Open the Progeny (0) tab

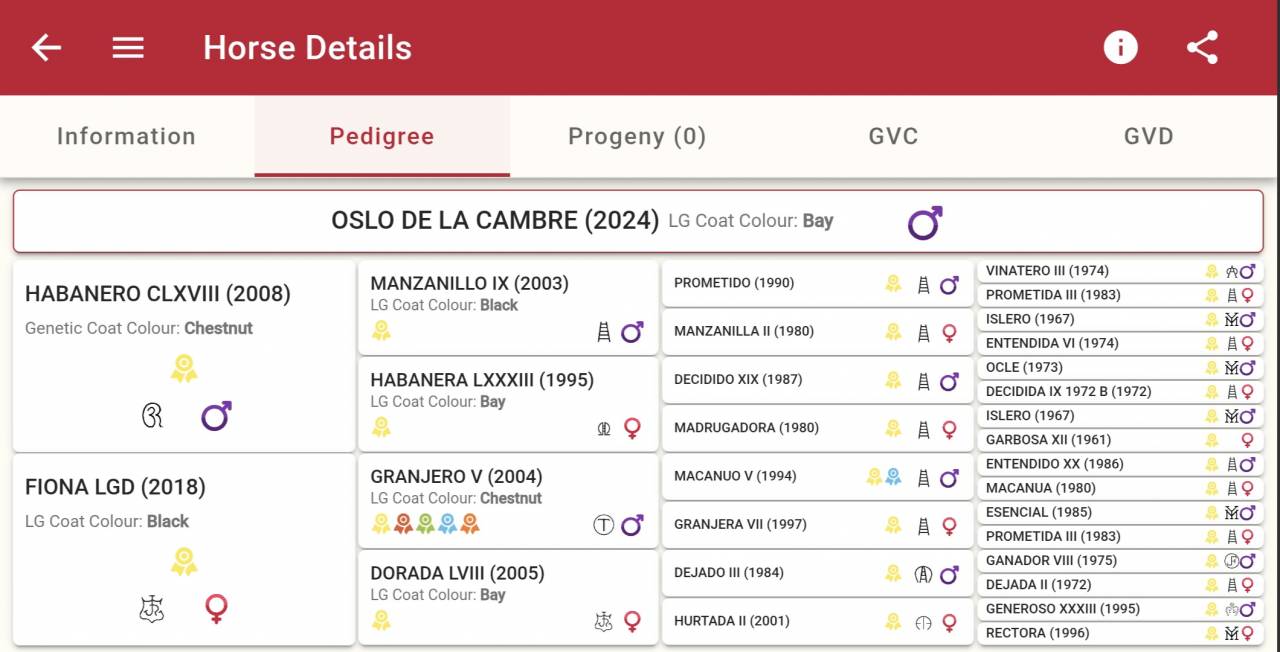pos(637,137)
